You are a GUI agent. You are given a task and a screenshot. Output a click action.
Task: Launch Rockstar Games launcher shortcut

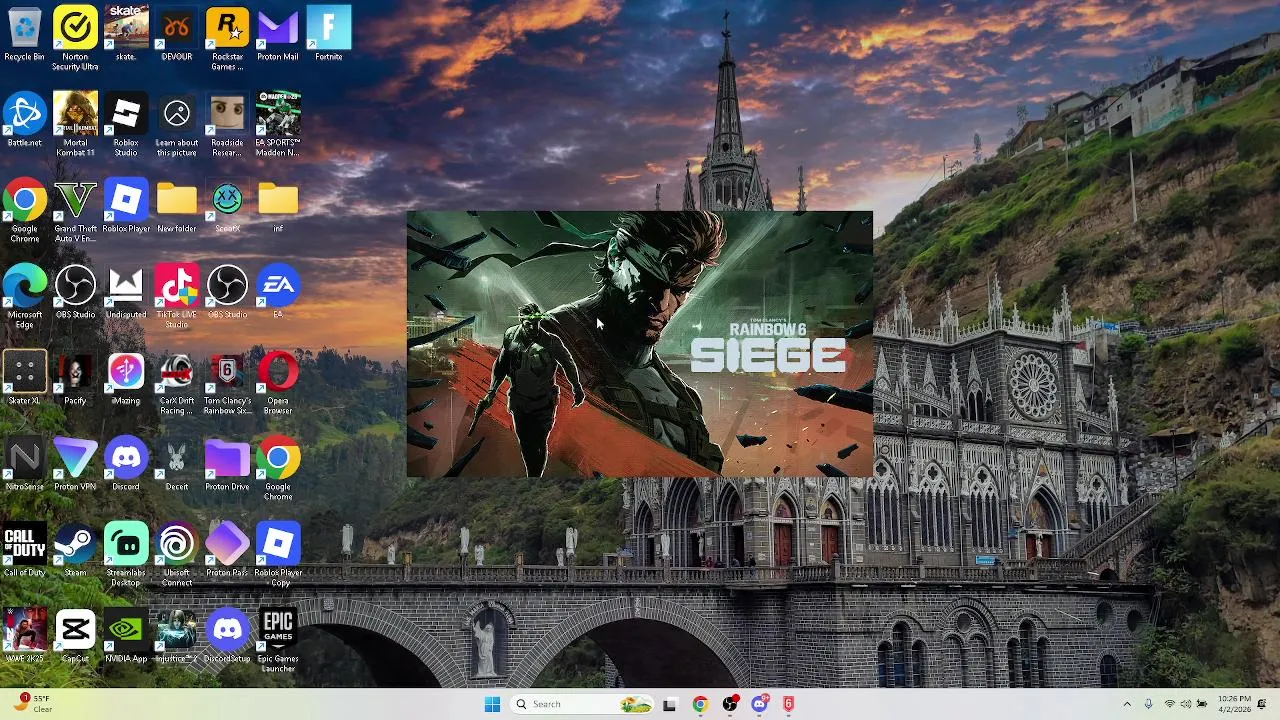tap(227, 38)
